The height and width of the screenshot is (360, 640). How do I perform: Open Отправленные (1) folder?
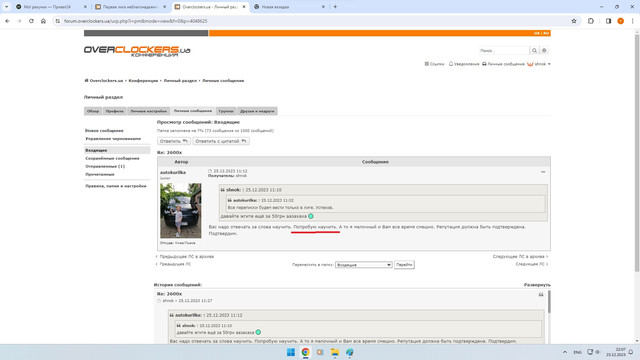(x=105, y=167)
